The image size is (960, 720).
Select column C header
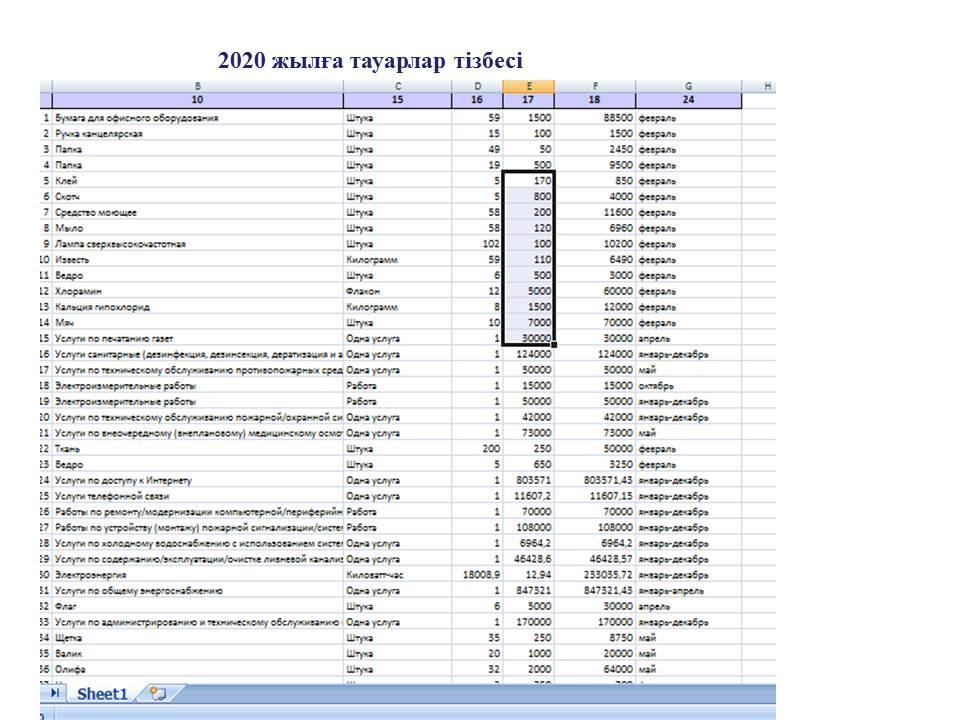(x=397, y=86)
